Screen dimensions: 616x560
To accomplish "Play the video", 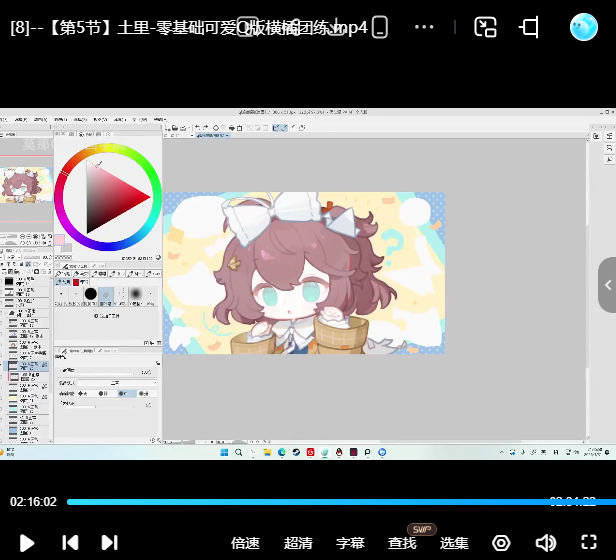I will [x=27, y=543].
